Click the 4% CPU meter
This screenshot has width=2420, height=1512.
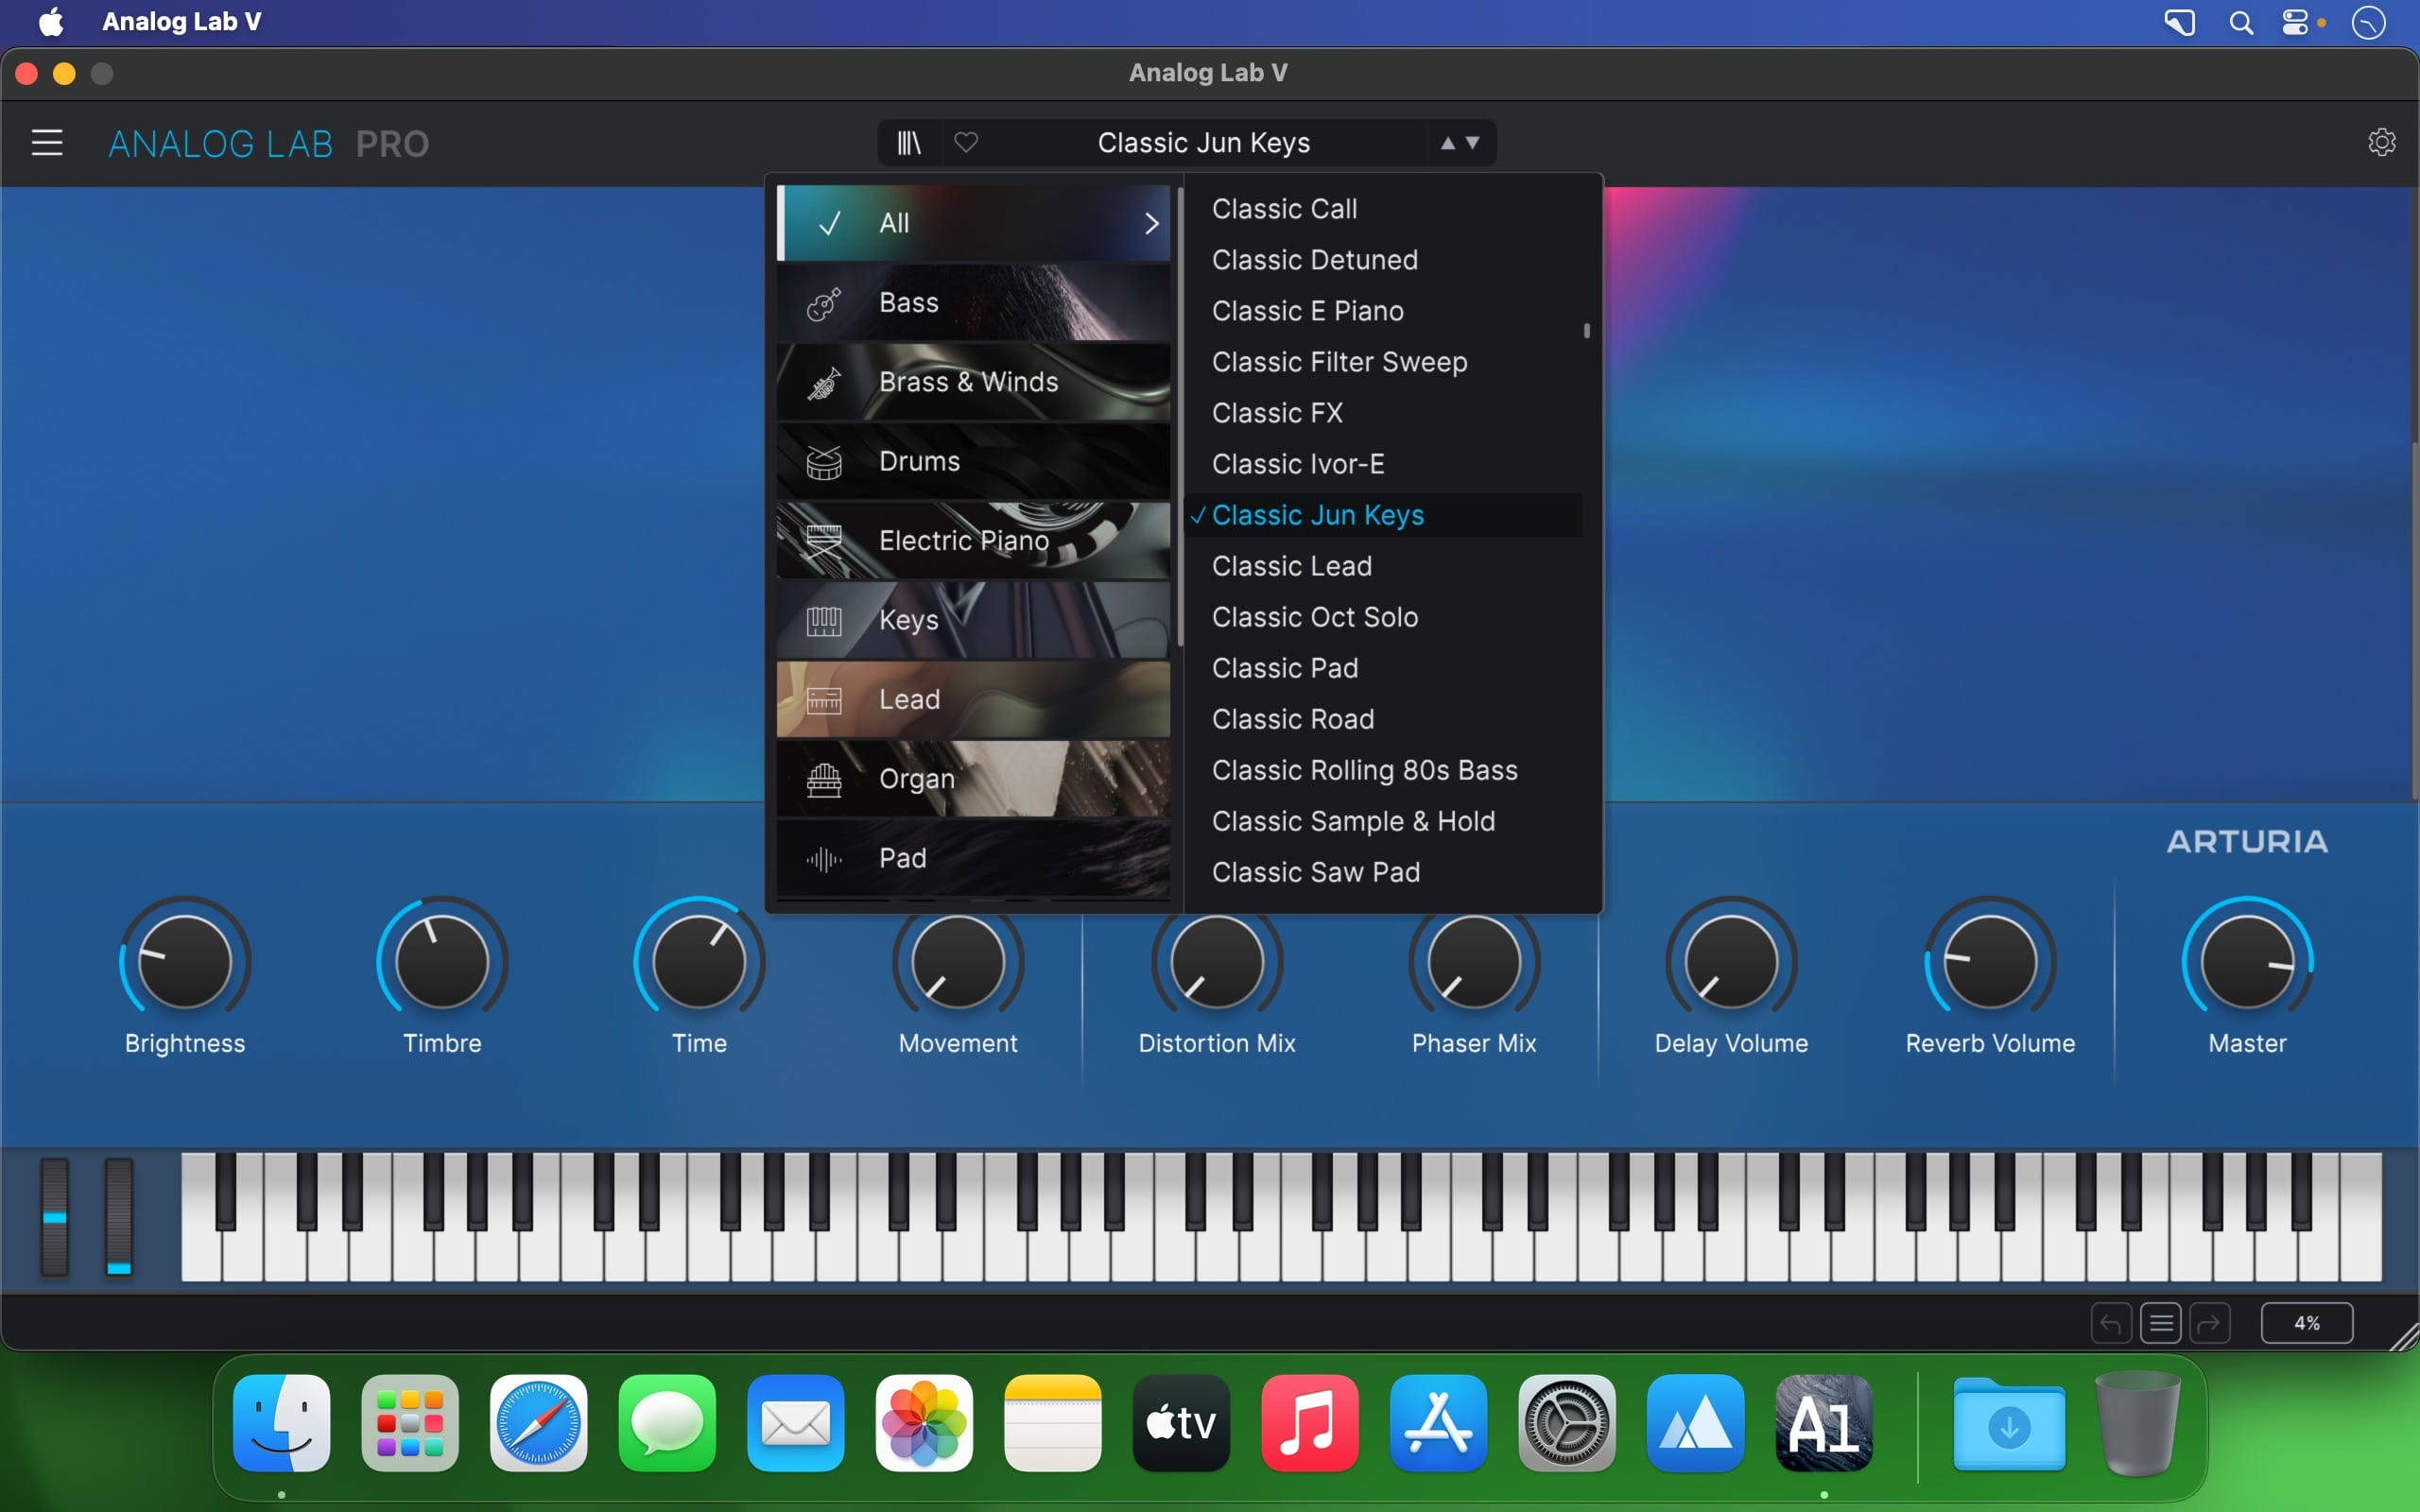pos(2306,1323)
